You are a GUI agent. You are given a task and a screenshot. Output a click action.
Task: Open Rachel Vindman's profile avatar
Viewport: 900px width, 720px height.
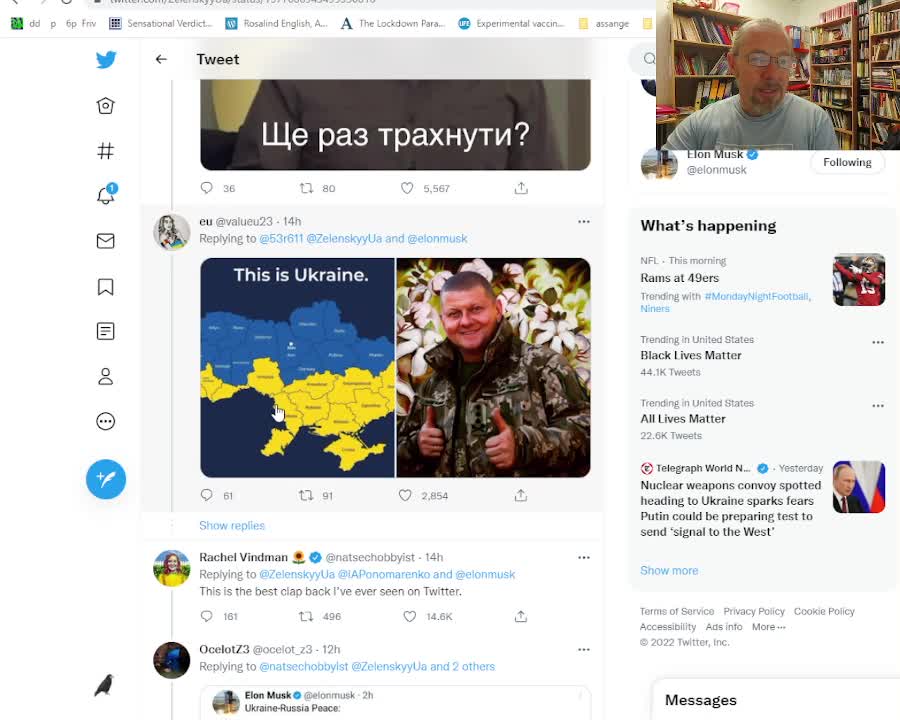(172, 568)
